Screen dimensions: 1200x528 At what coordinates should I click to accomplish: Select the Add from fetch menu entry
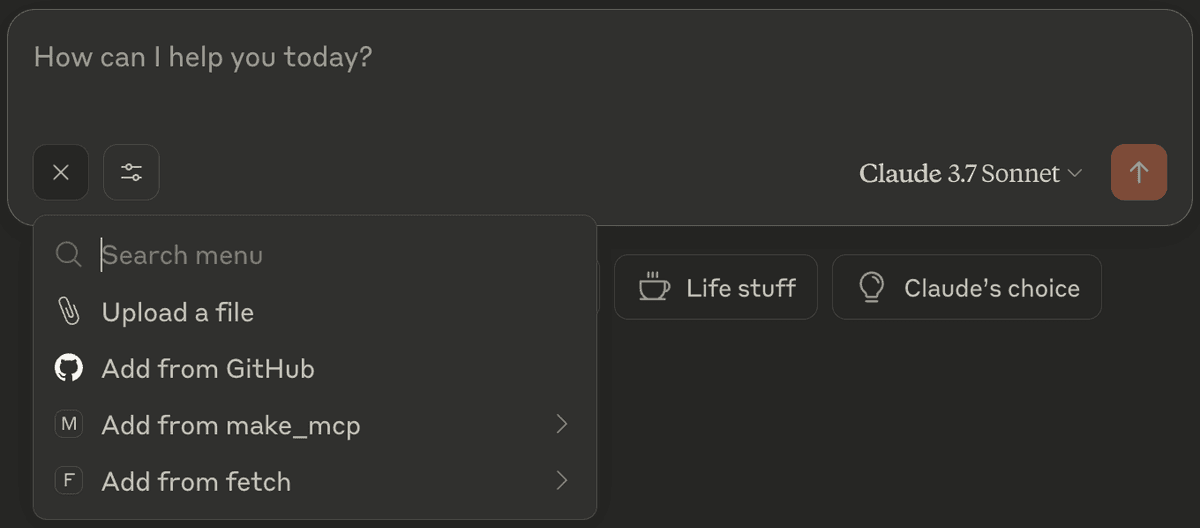(x=315, y=481)
